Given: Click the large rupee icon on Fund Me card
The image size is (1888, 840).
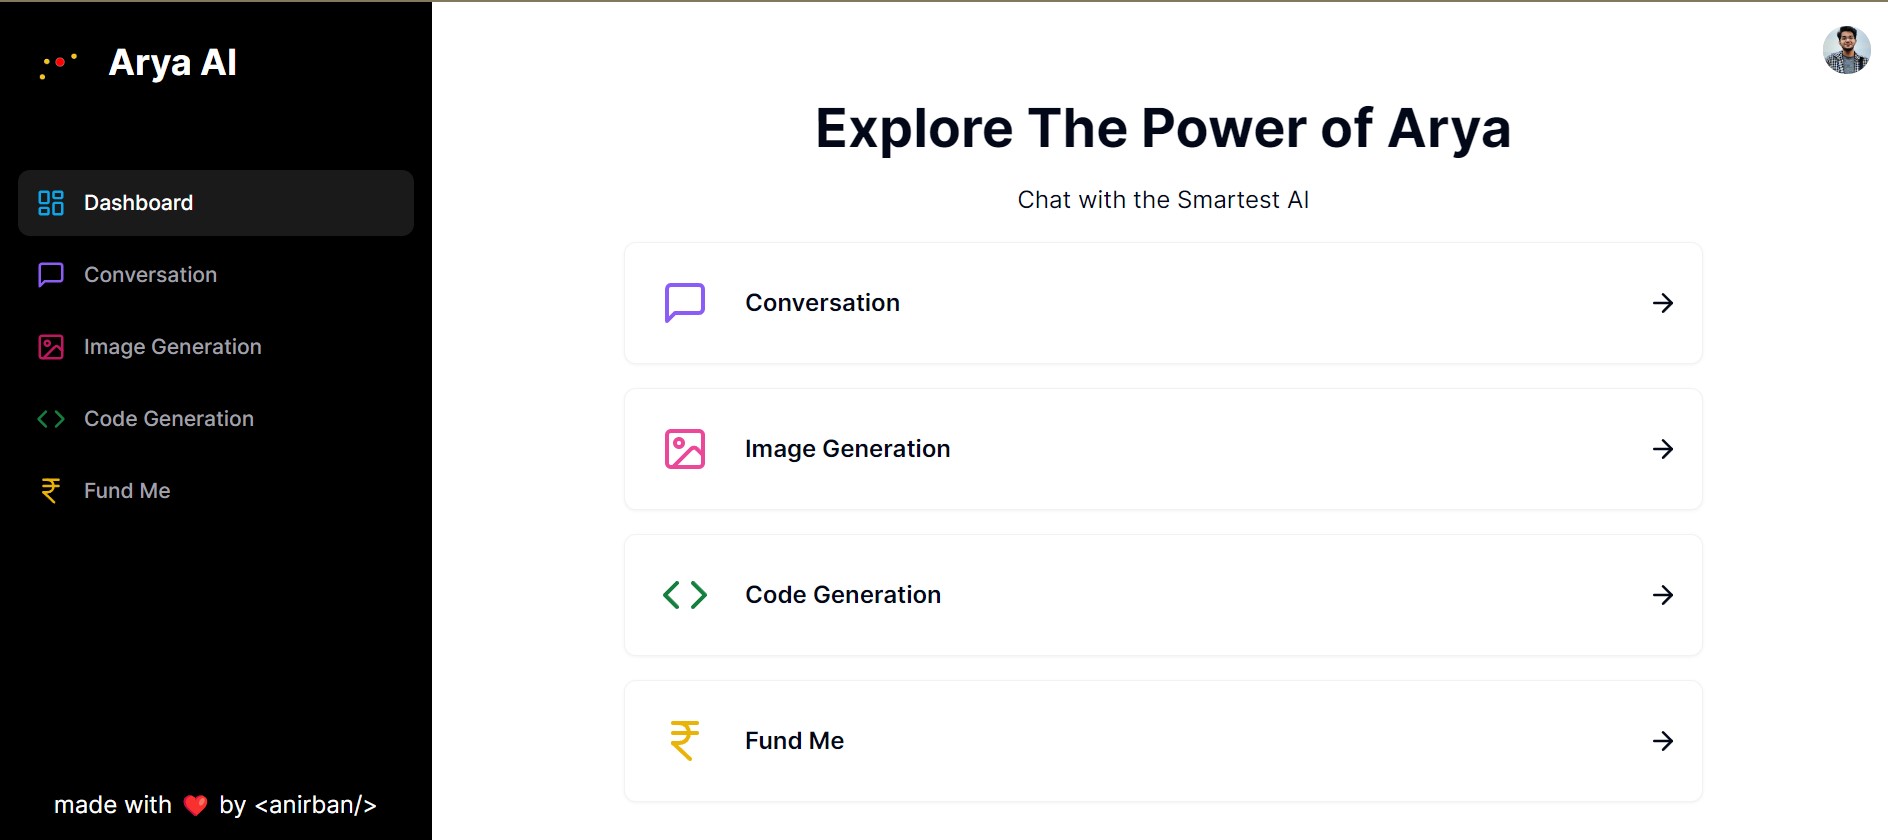Looking at the screenshot, I should point(685,741).
